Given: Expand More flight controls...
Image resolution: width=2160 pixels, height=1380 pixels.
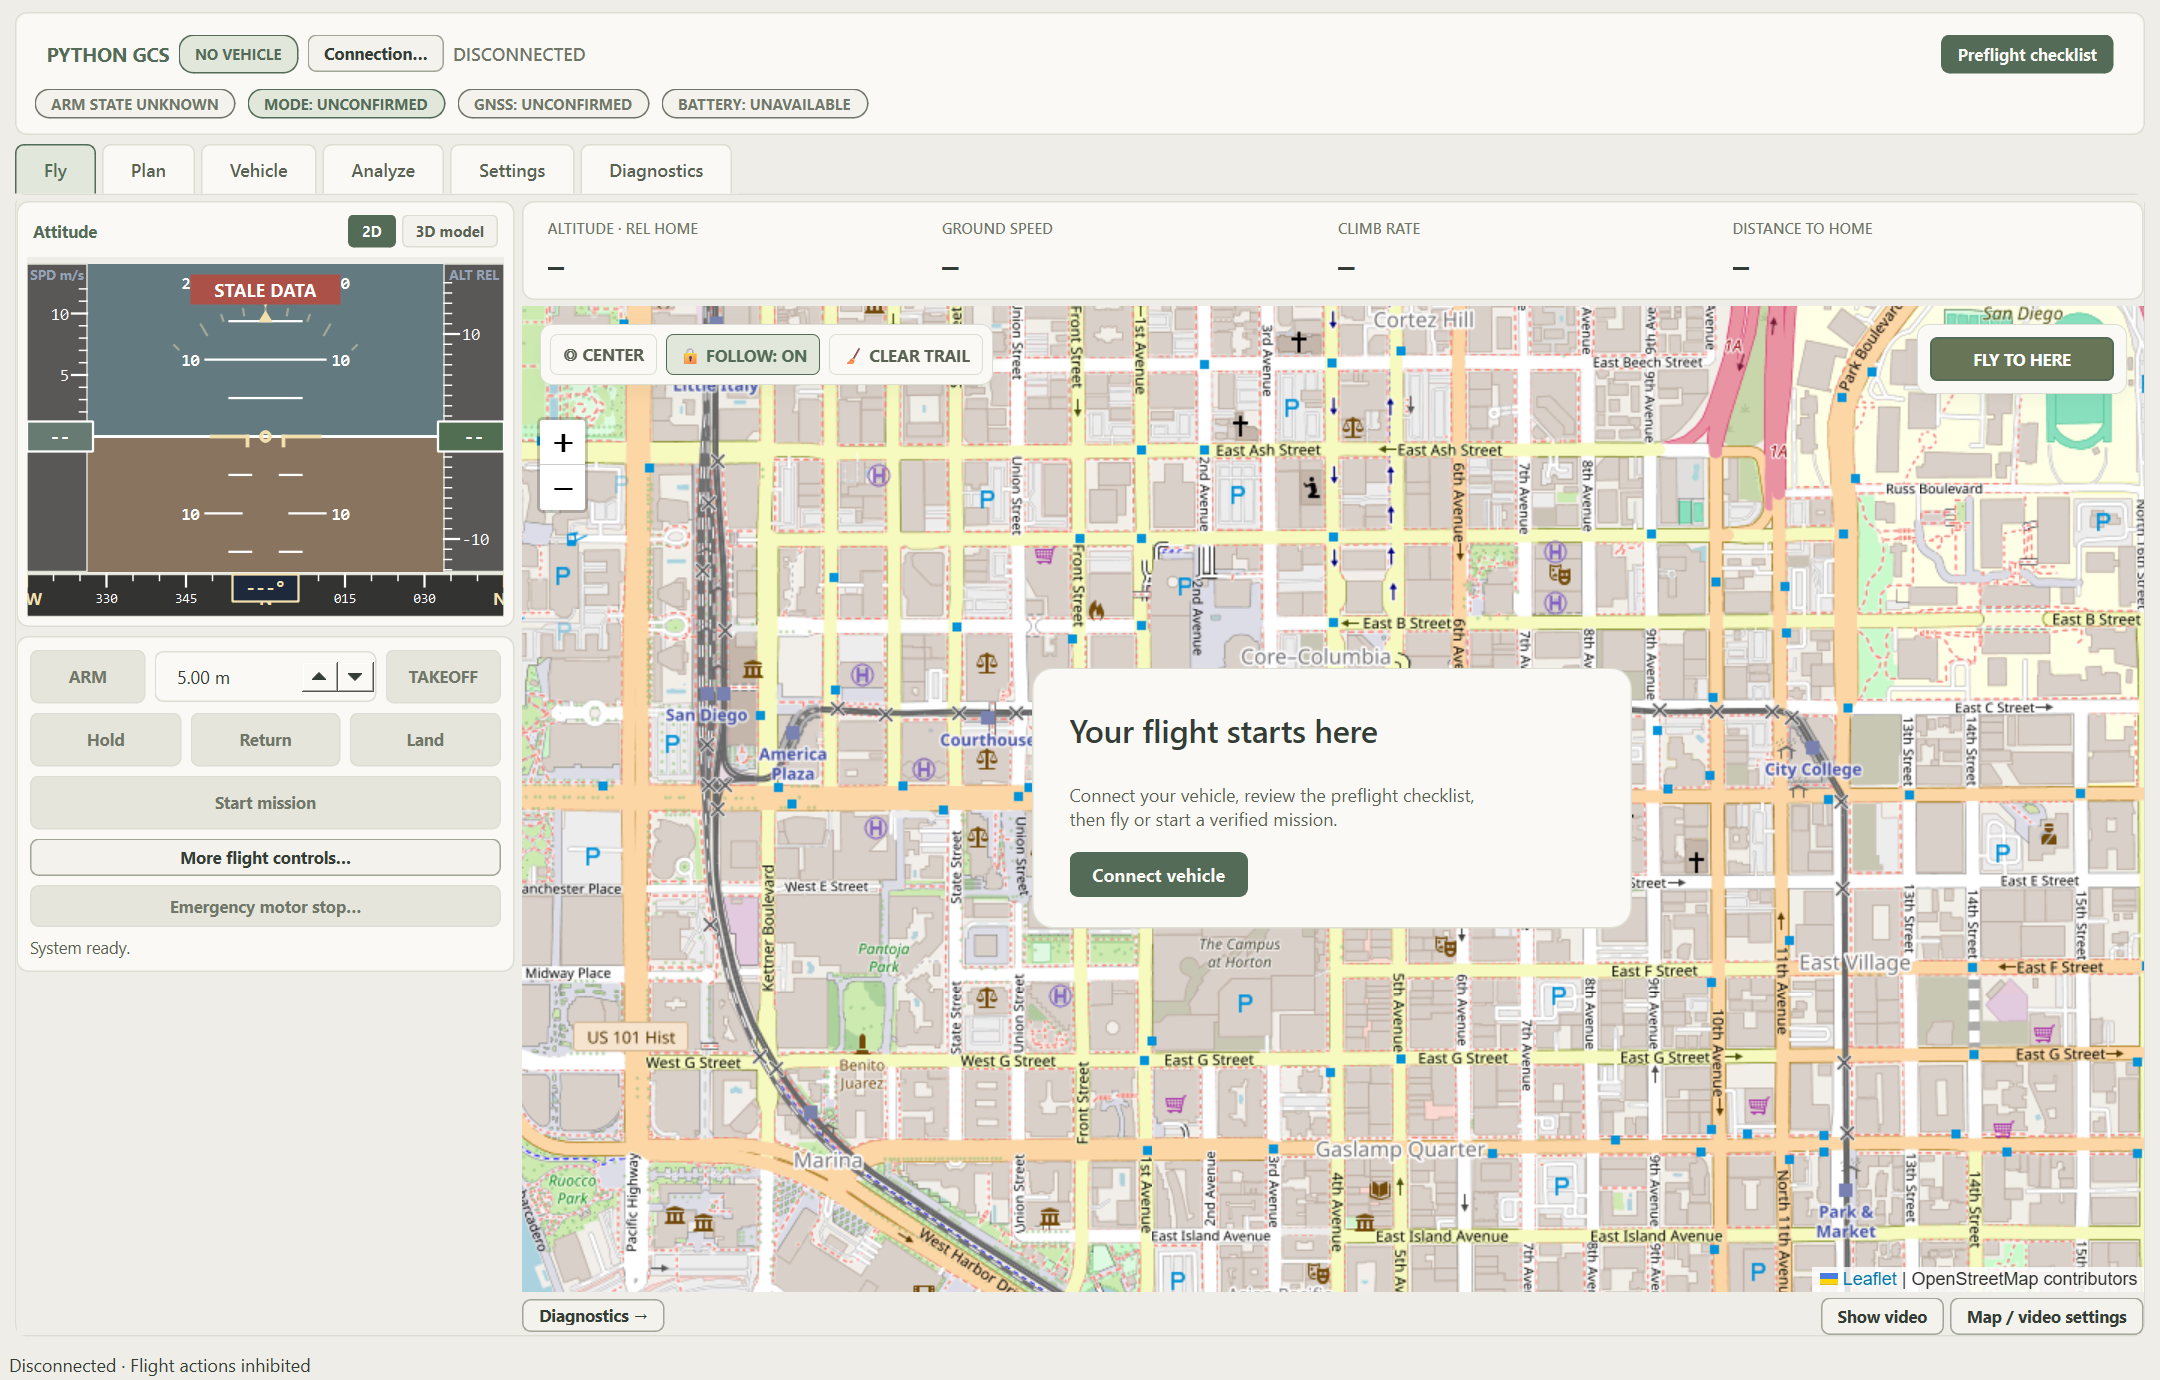Looking at the screenshot, I should pyautogui.click(x=265, y=858).
